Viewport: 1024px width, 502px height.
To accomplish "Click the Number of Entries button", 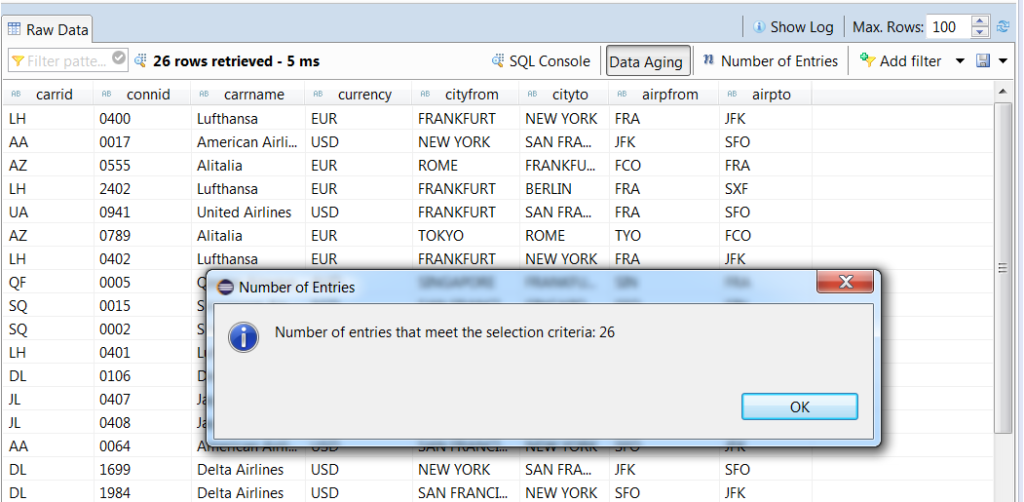I will (x=771, y=61).
